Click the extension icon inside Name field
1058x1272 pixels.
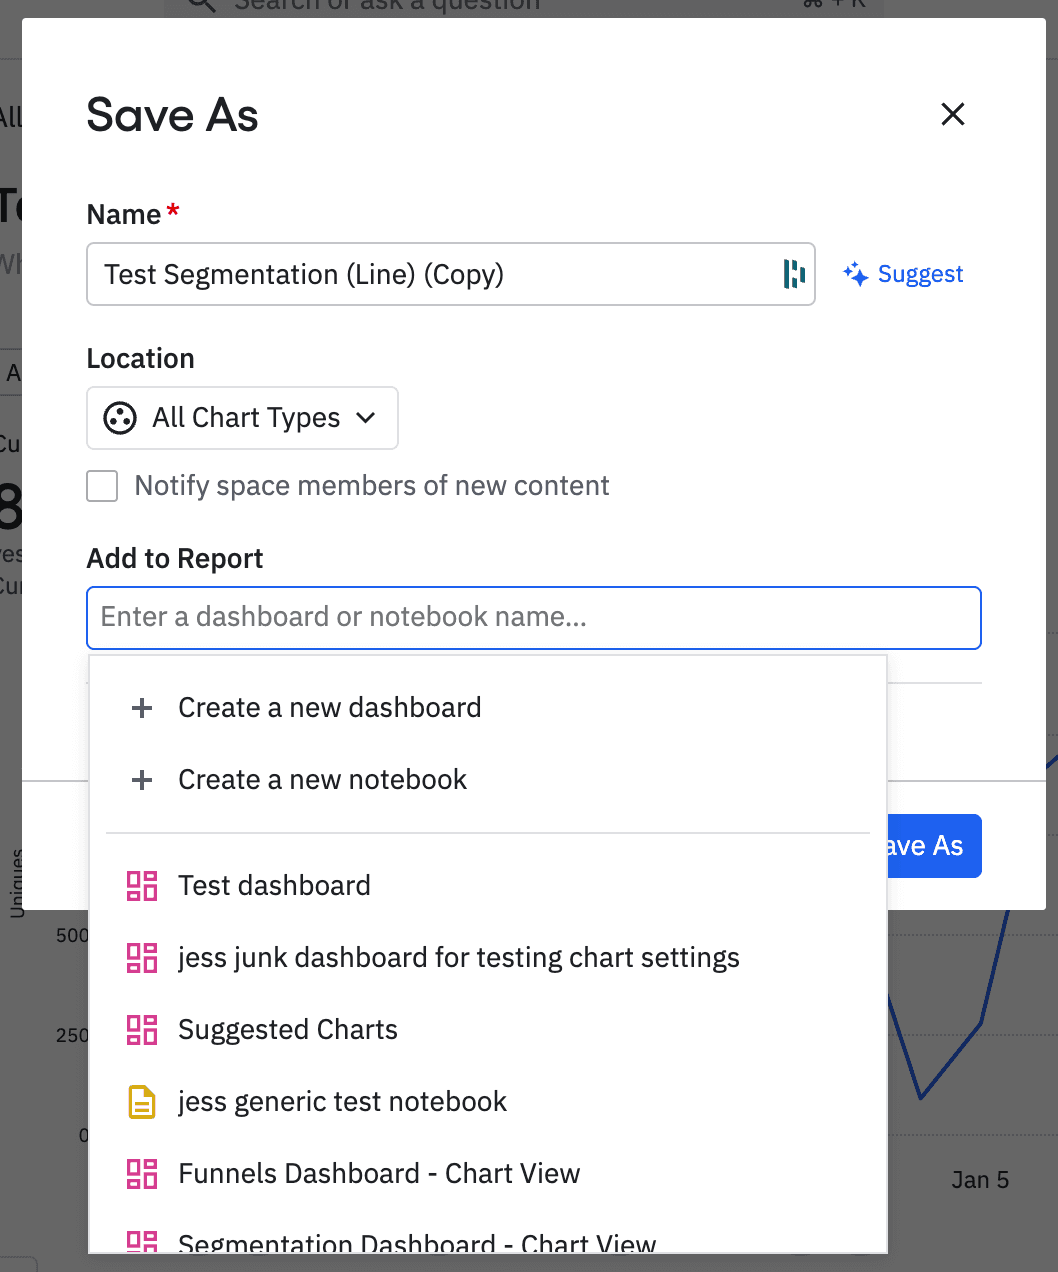[794, 274]
